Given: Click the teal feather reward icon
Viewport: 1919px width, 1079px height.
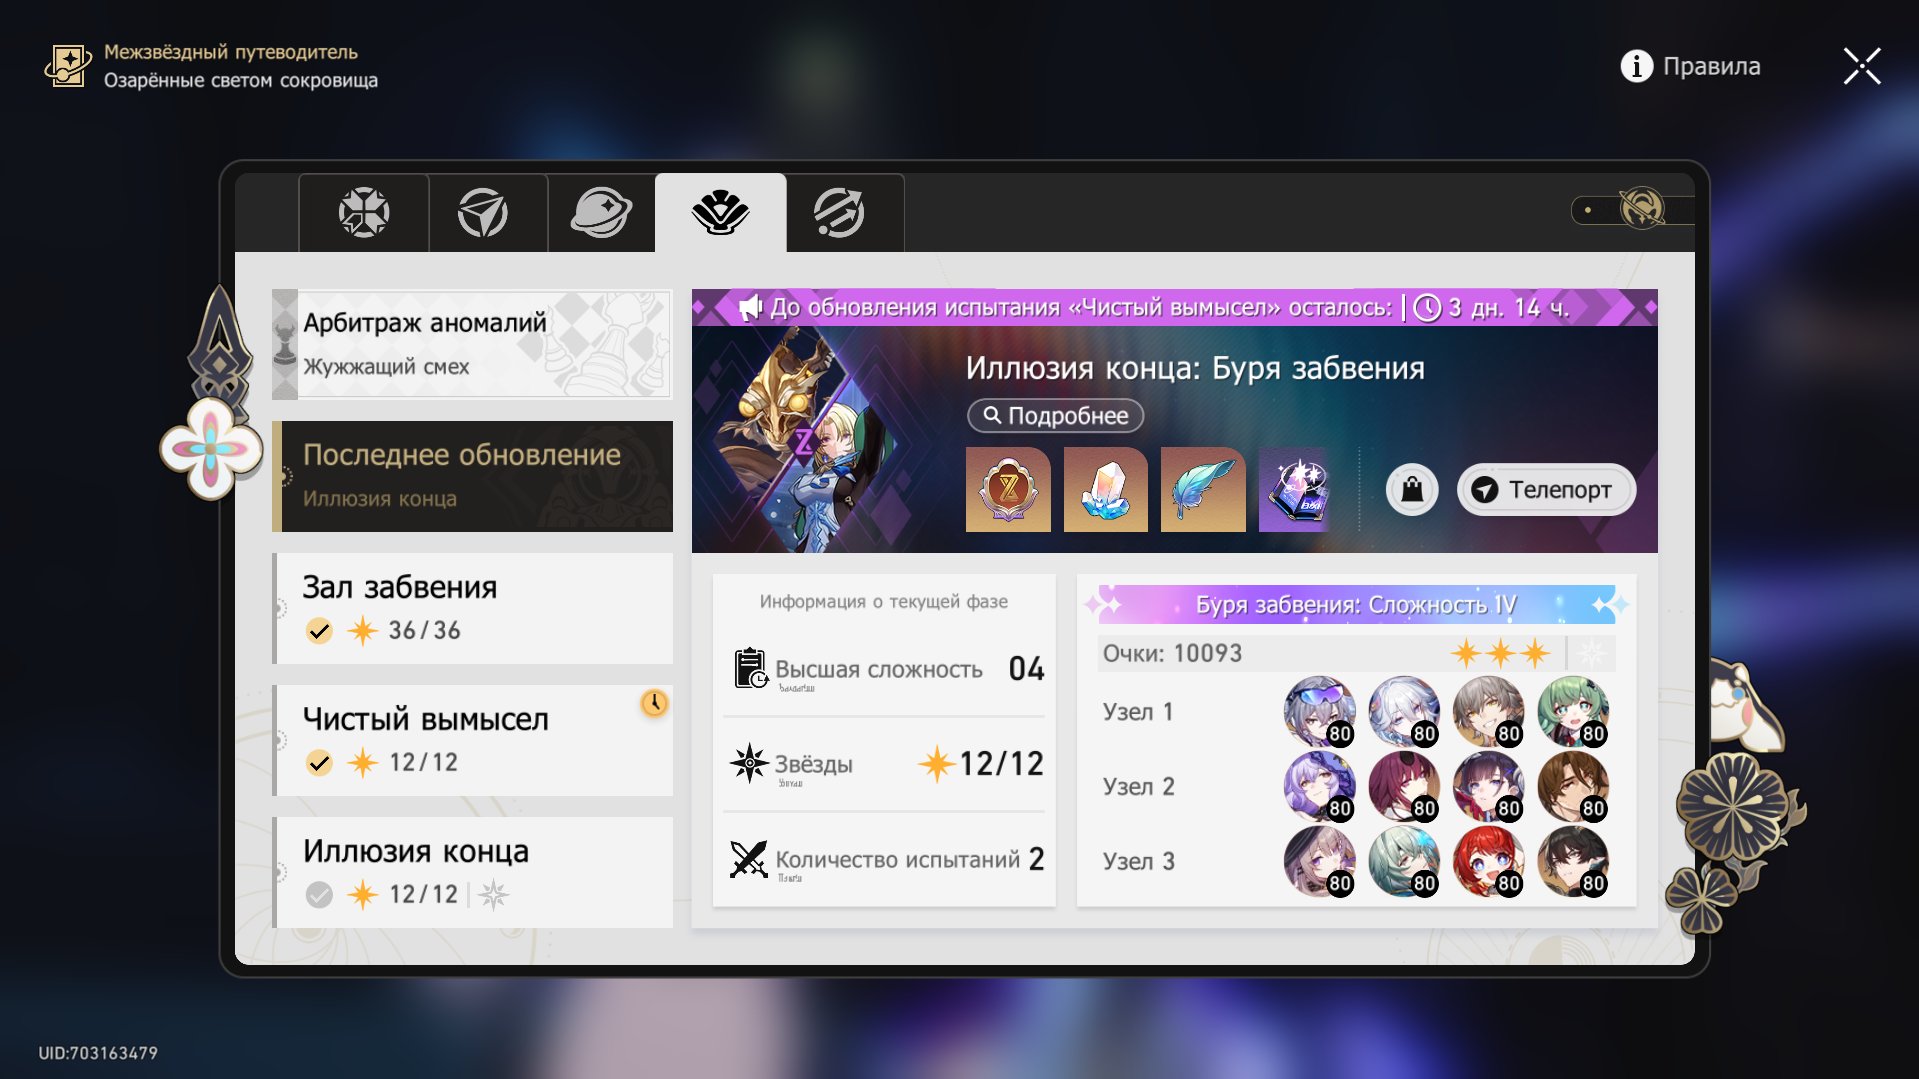Looking at the screenshot, I should (1203, 490).
